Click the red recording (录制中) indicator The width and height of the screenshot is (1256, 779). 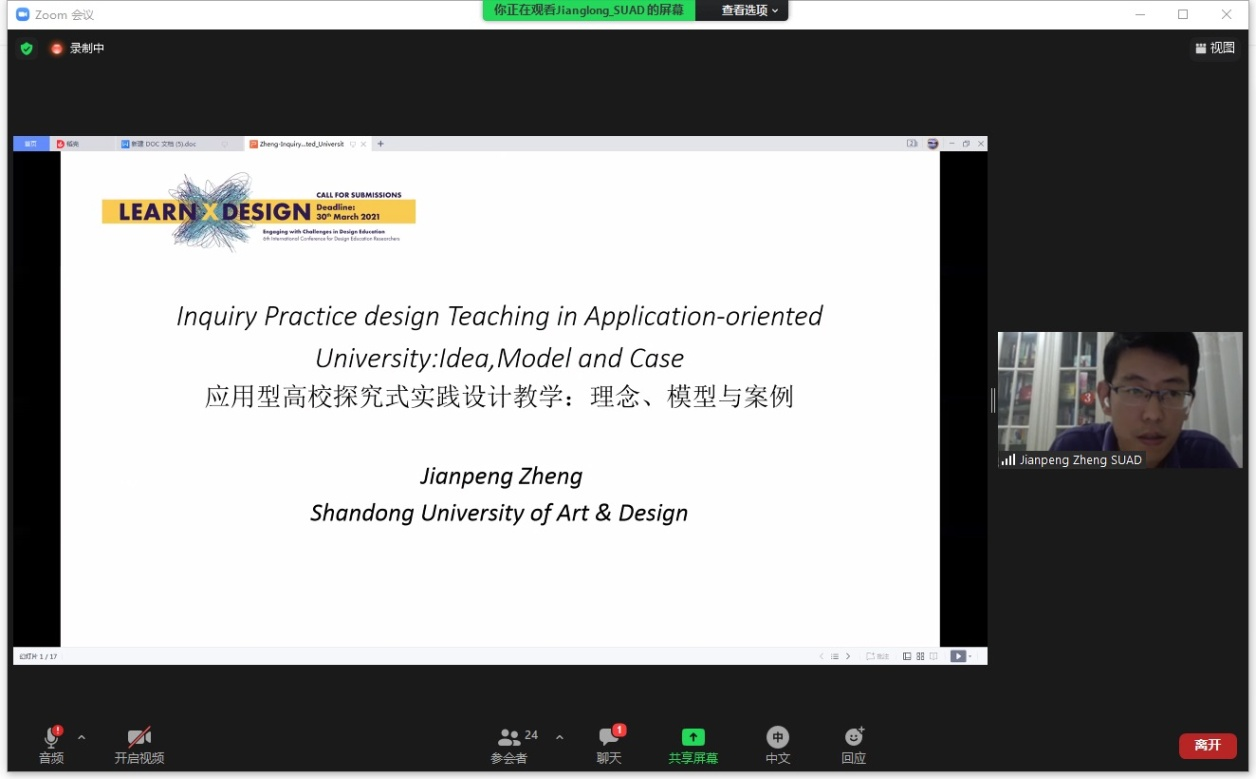(78, 48)
